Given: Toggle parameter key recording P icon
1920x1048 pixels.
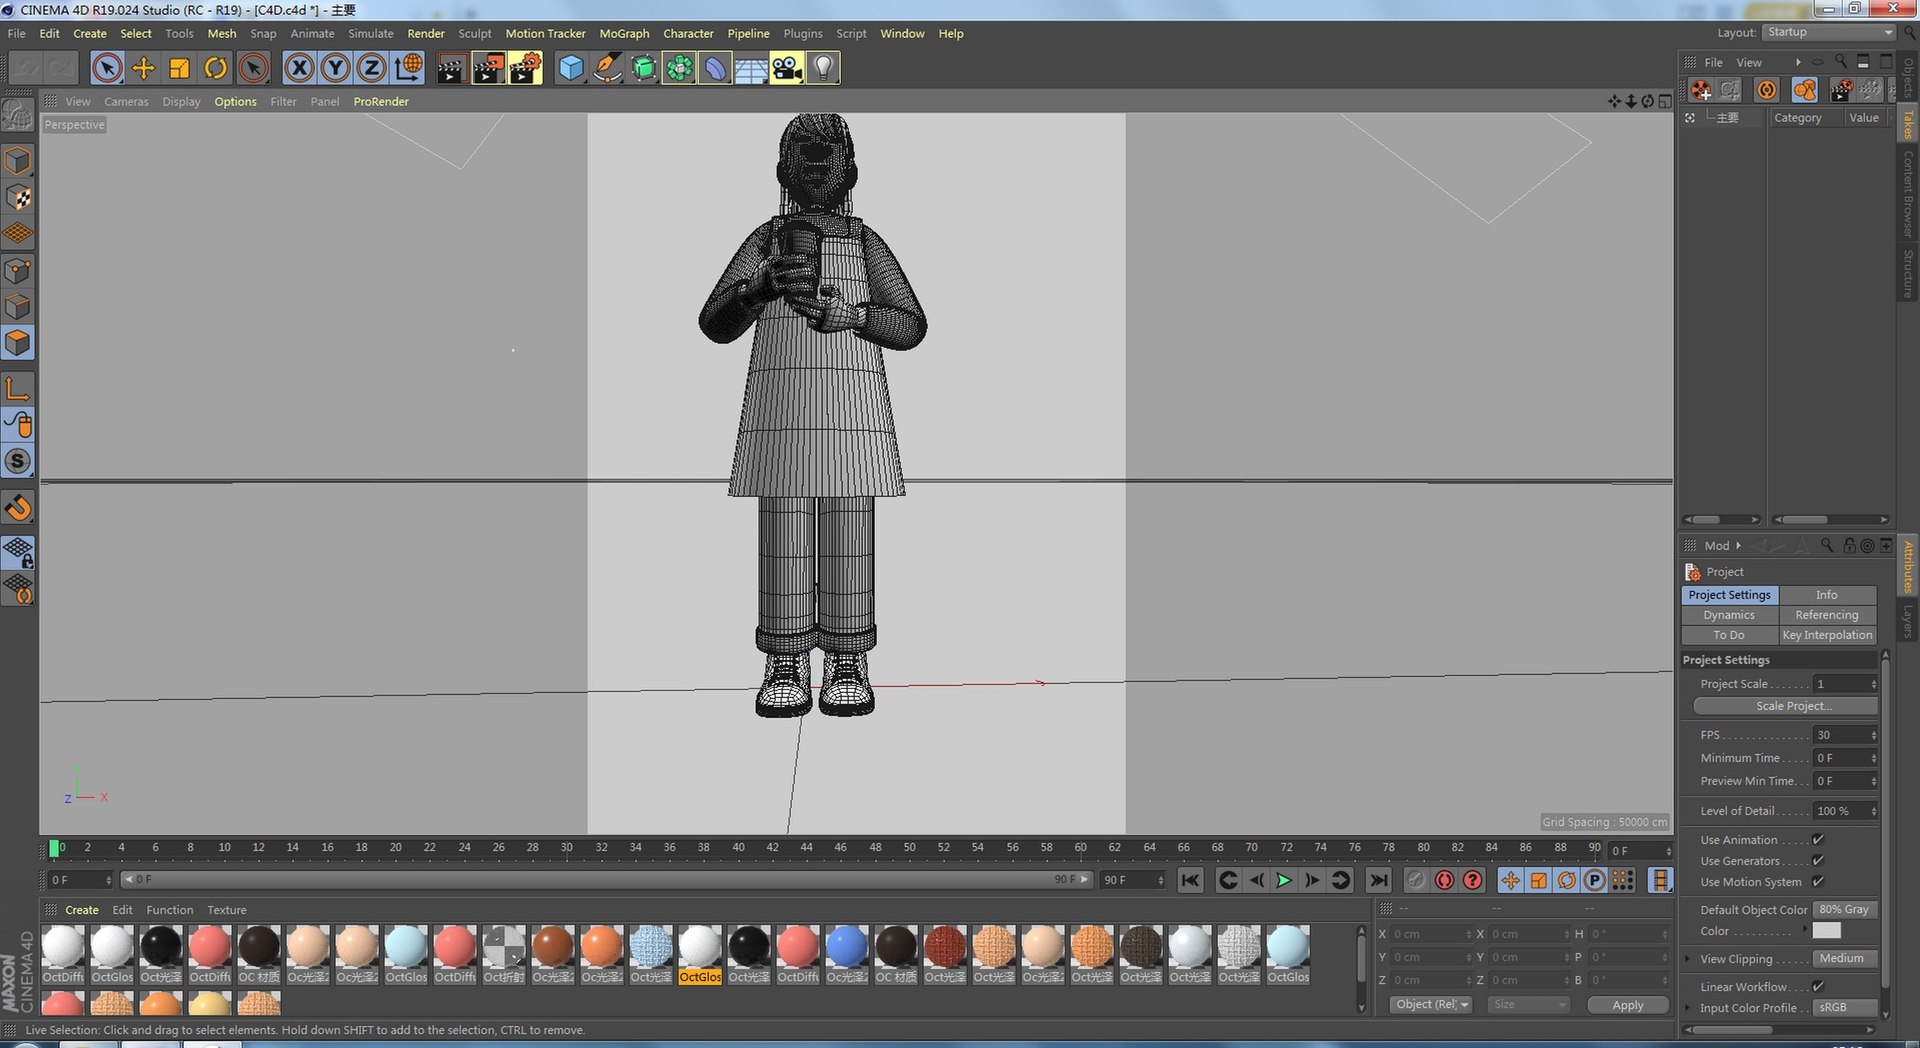Looking at the screenshot, I should coord(1595,880).
